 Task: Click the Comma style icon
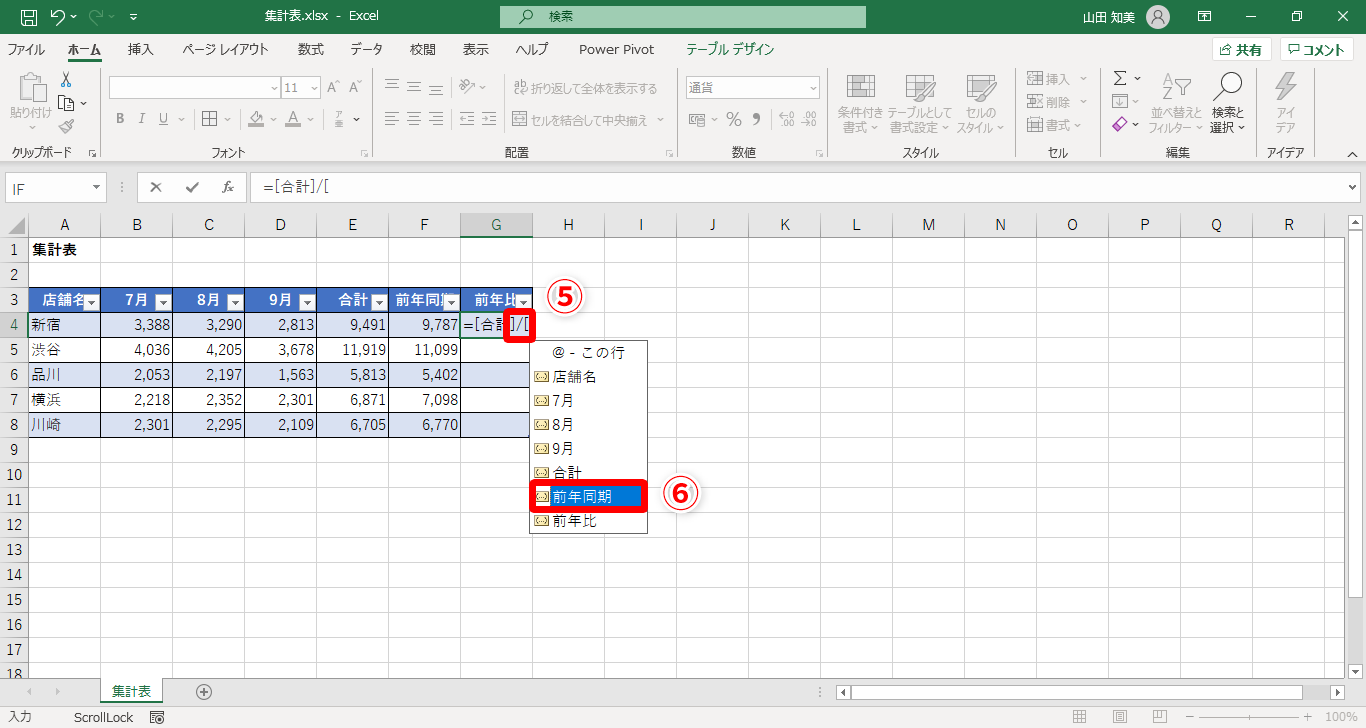[757, 120]
